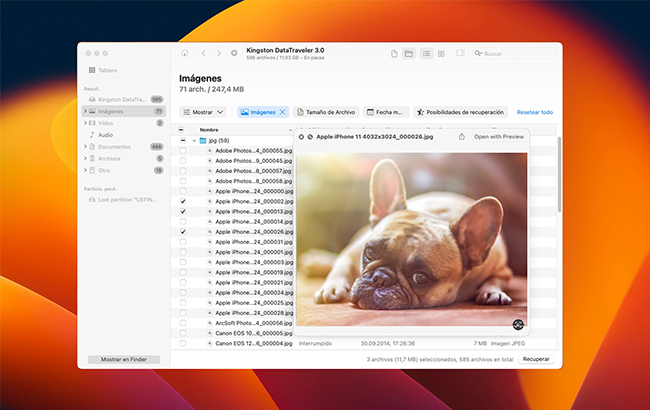
Task: Toggle select-all checkbox in header row
Action: coord(181,130)
